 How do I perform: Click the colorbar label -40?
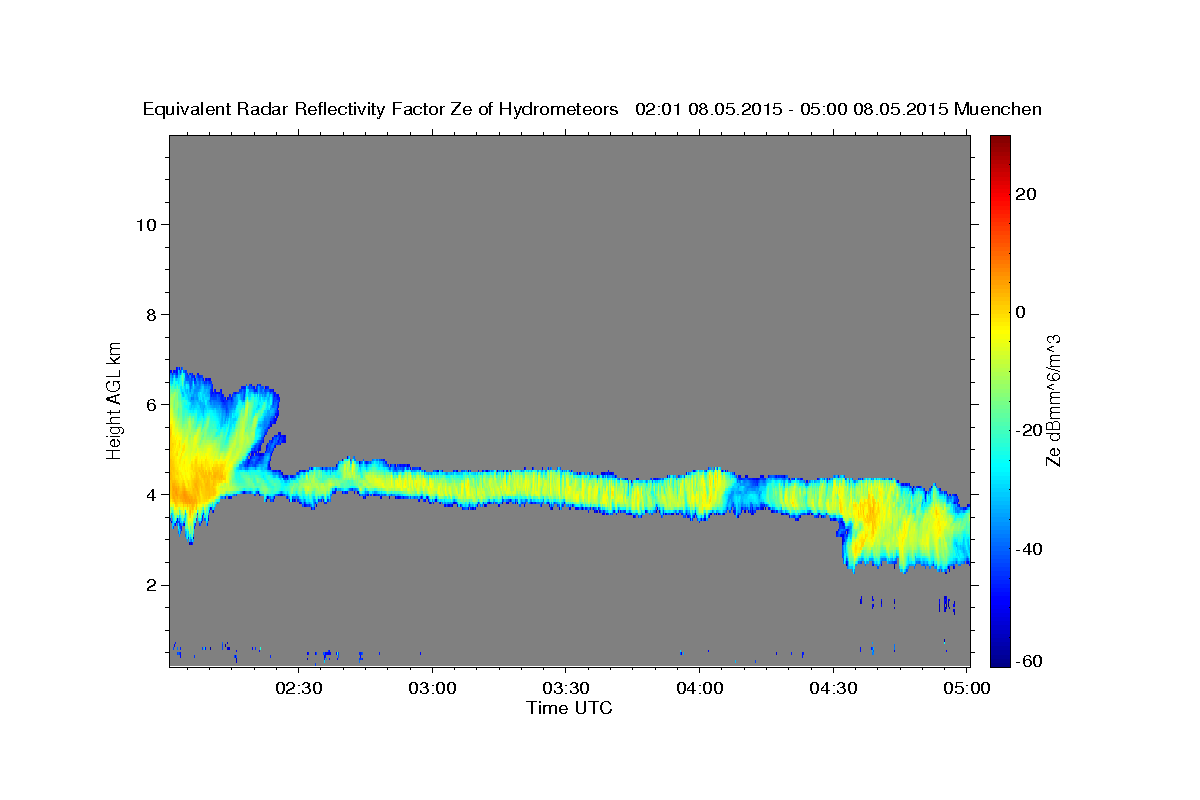point(1029,549)
